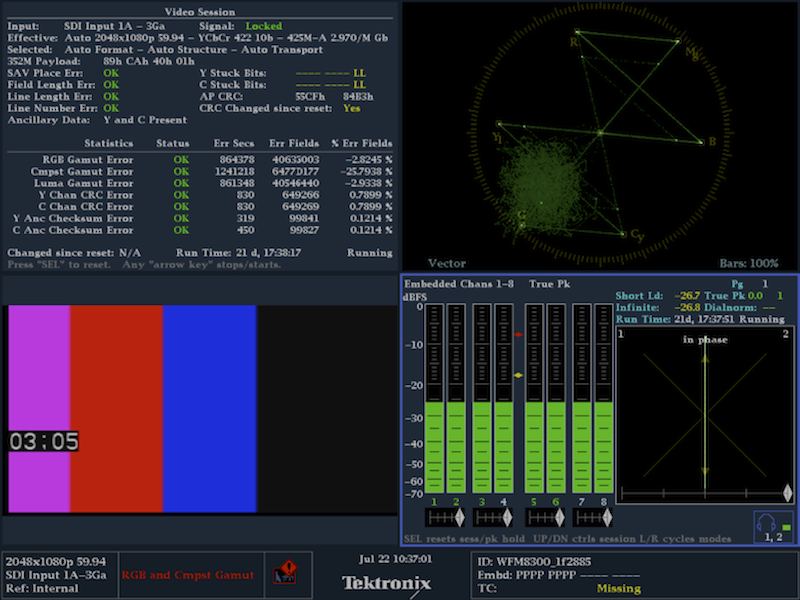
Task: Click the red peak marker beside the audio meters
Action: point(520,334)
